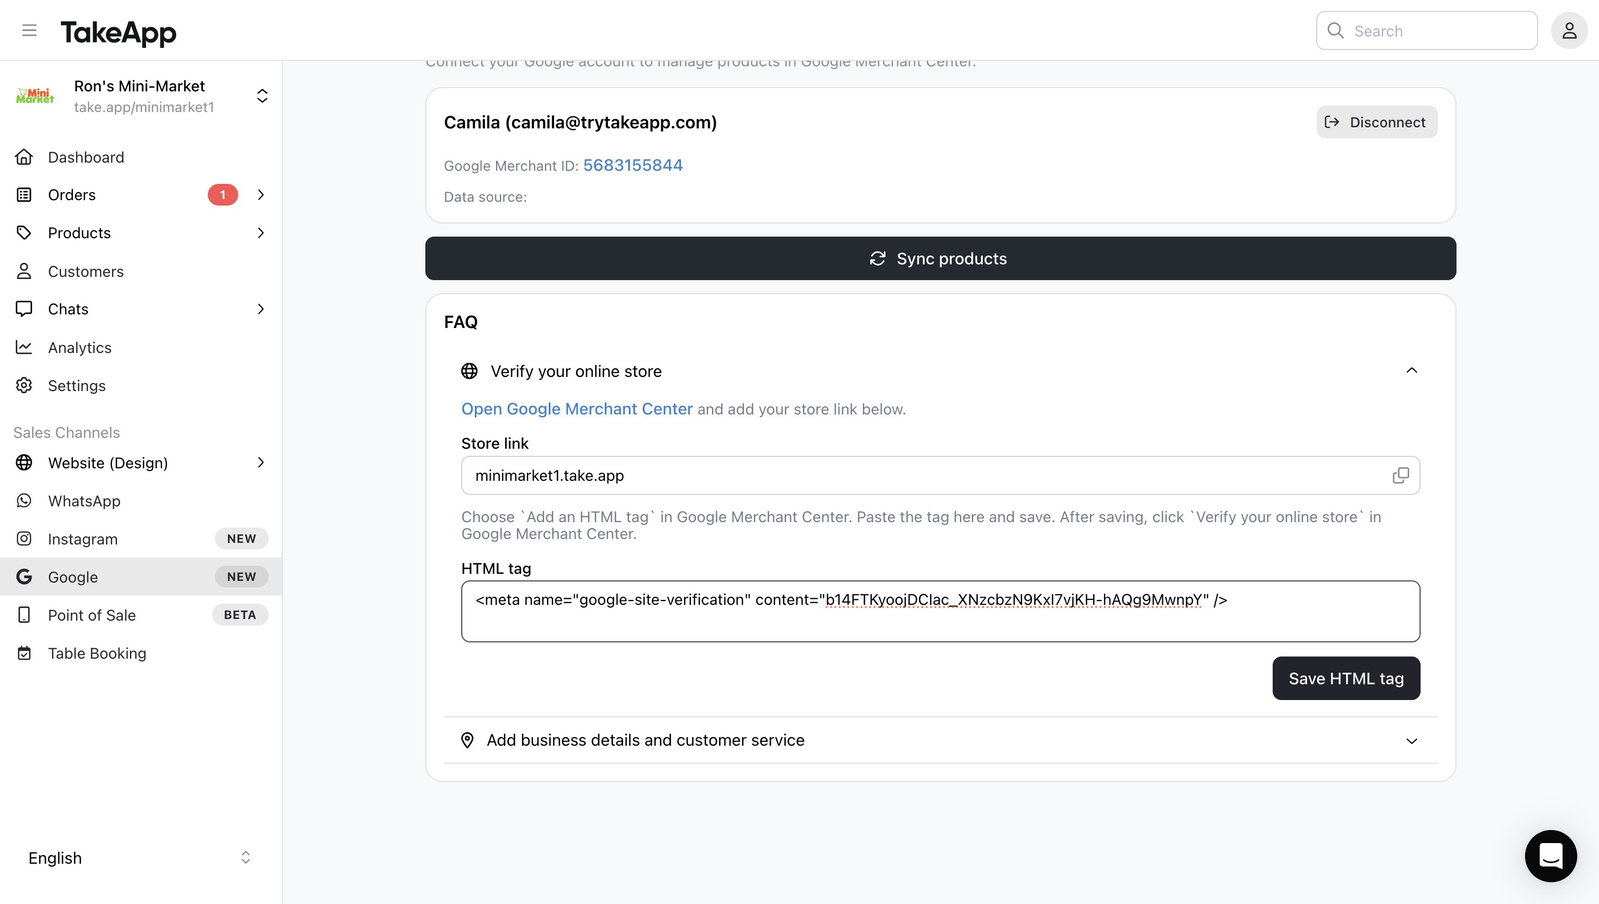This screenshot has width=1599, height=904.
Task: Click the Data source label
Action: pos(485,197)
